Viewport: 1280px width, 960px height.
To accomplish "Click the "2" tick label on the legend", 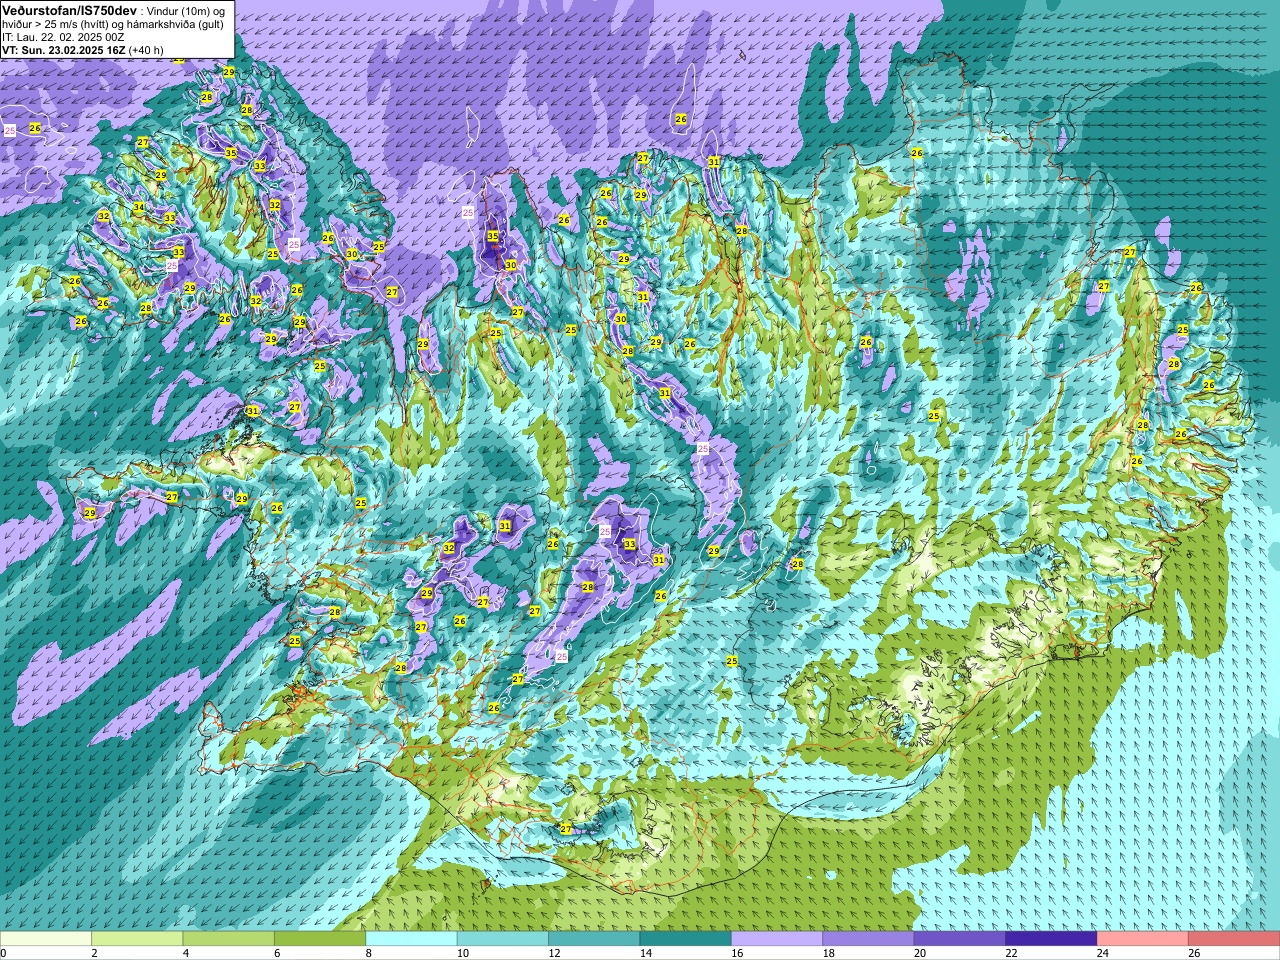I will coord(94,953).
